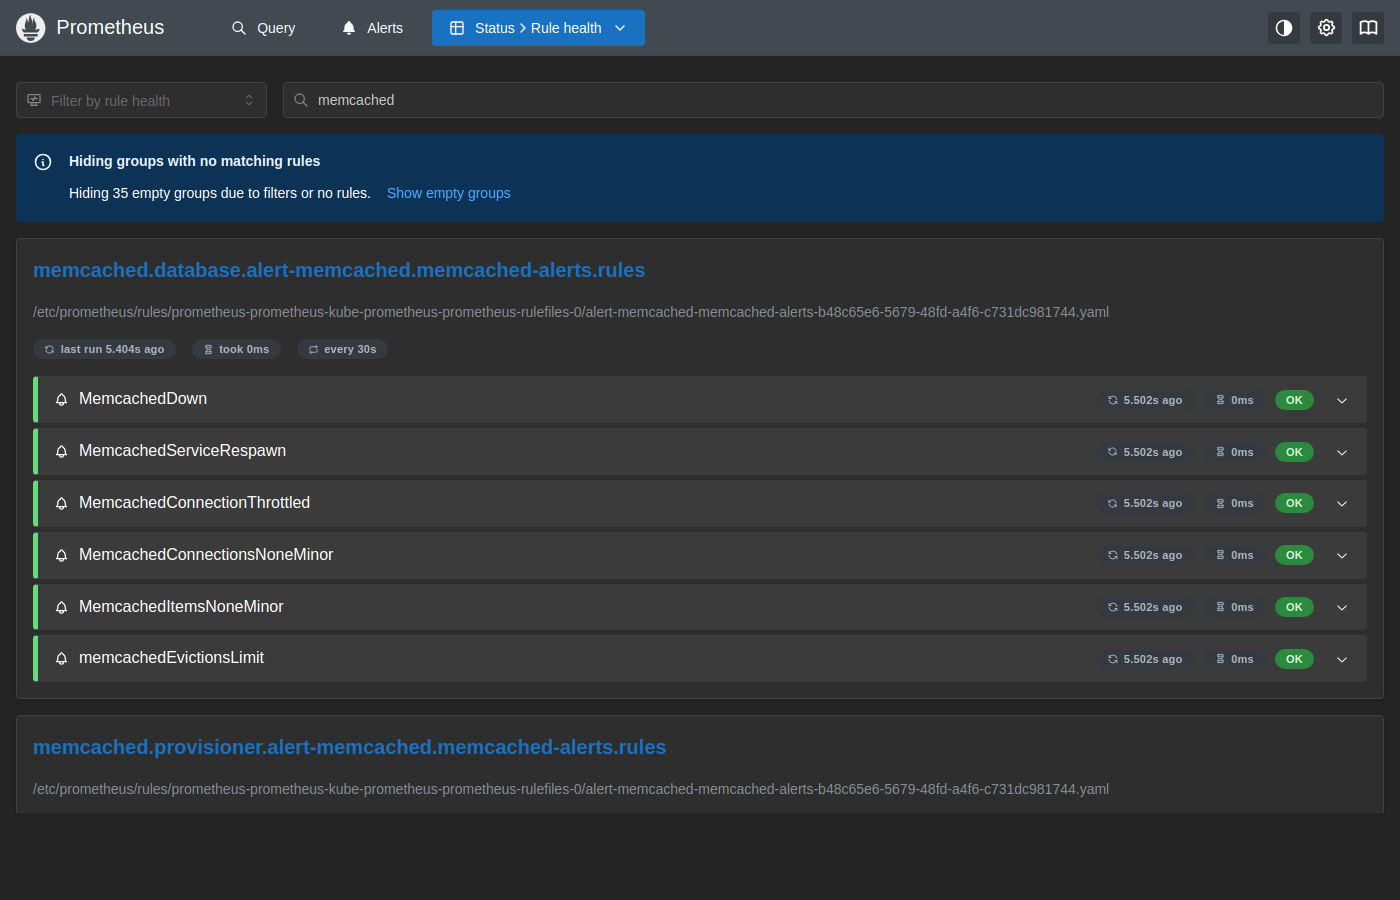The image size is (1400, 900).
Task: Click 'Hiding groups with no matching rules' heading
Action: point(194,161)
